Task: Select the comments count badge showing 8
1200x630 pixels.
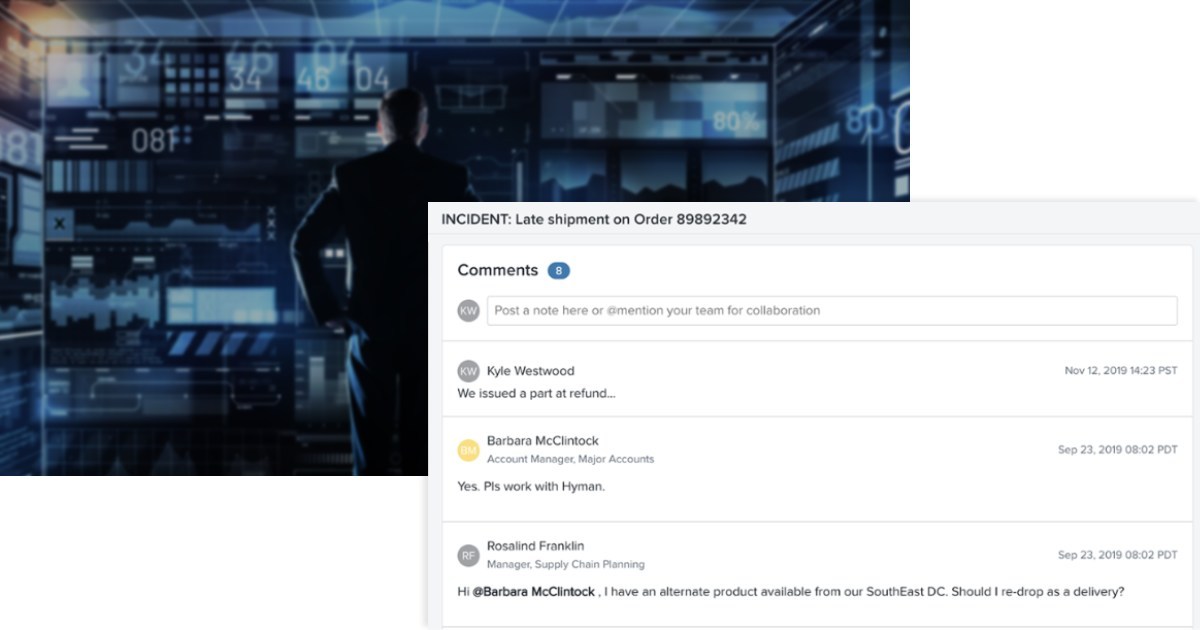Action: [x=558, y=270]
